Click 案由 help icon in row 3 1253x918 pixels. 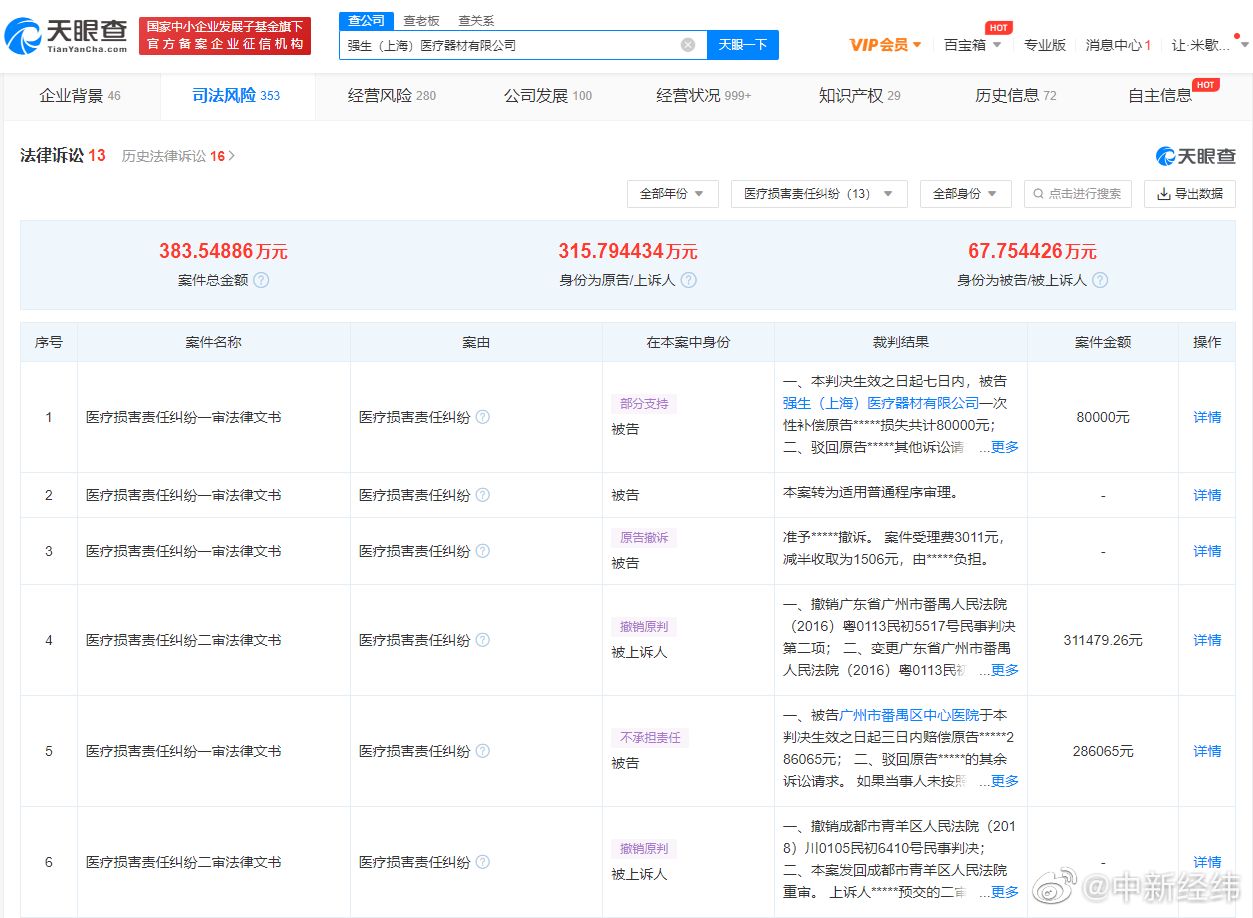click(483, 551)
